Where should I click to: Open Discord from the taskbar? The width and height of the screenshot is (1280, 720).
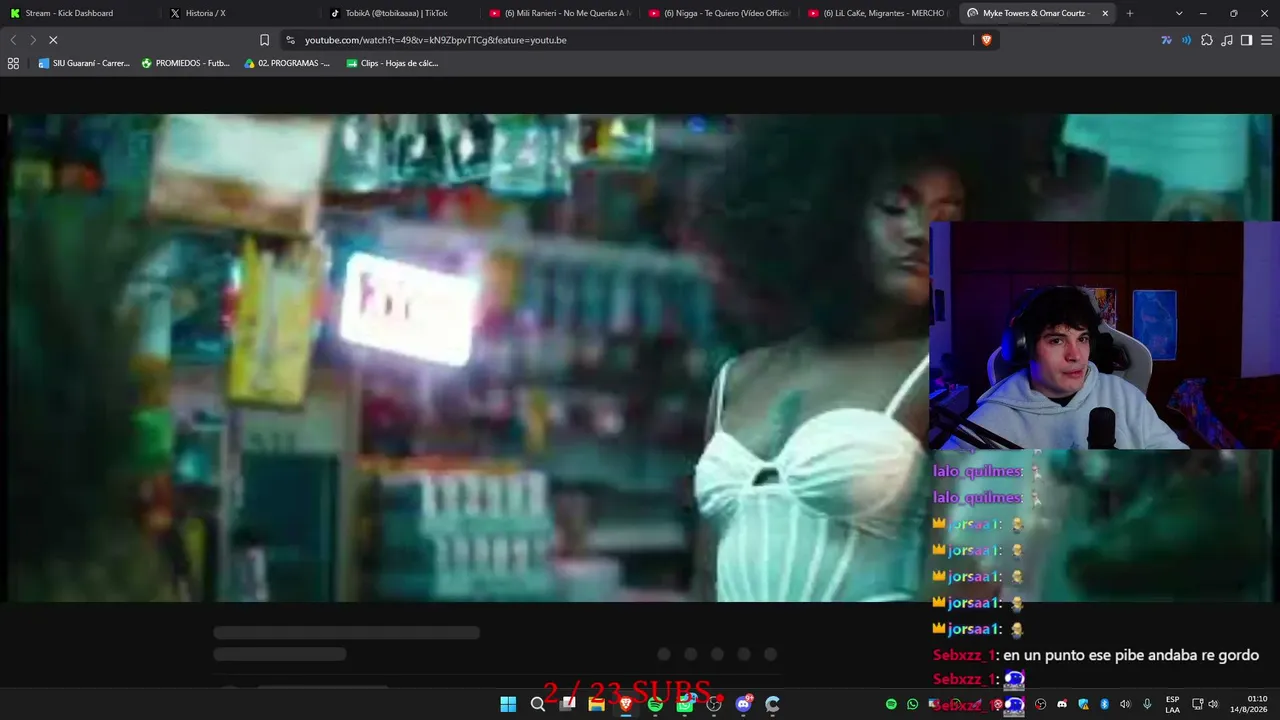pos(743,704)
